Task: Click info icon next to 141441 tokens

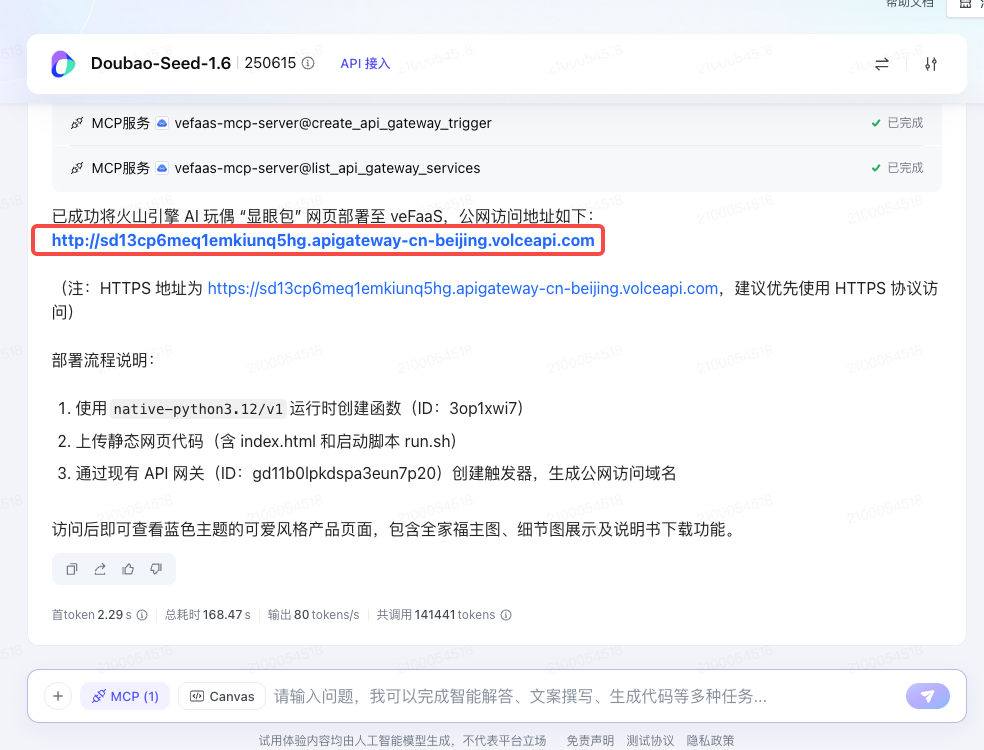Action: [506, 615]
